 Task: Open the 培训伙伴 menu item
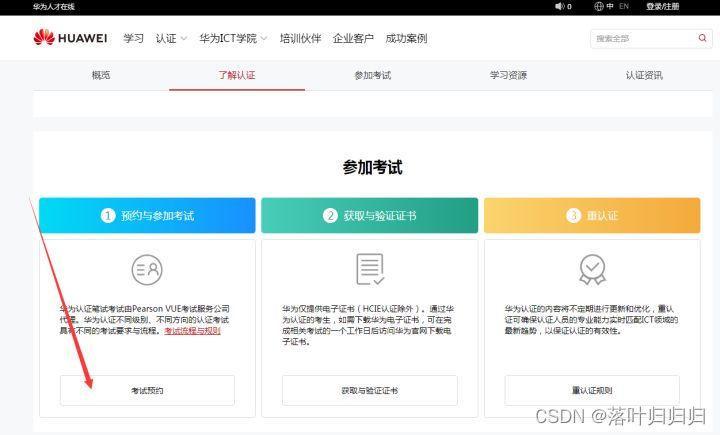(x=300, y=39)
